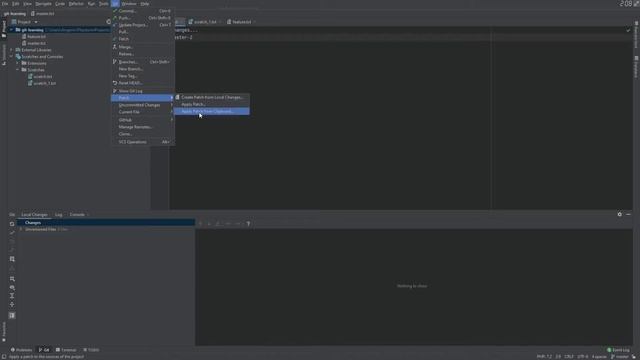This screenshot has width=640, height=360.
Task: Switch to feature.txt editor tab
Action: (240, 22)
